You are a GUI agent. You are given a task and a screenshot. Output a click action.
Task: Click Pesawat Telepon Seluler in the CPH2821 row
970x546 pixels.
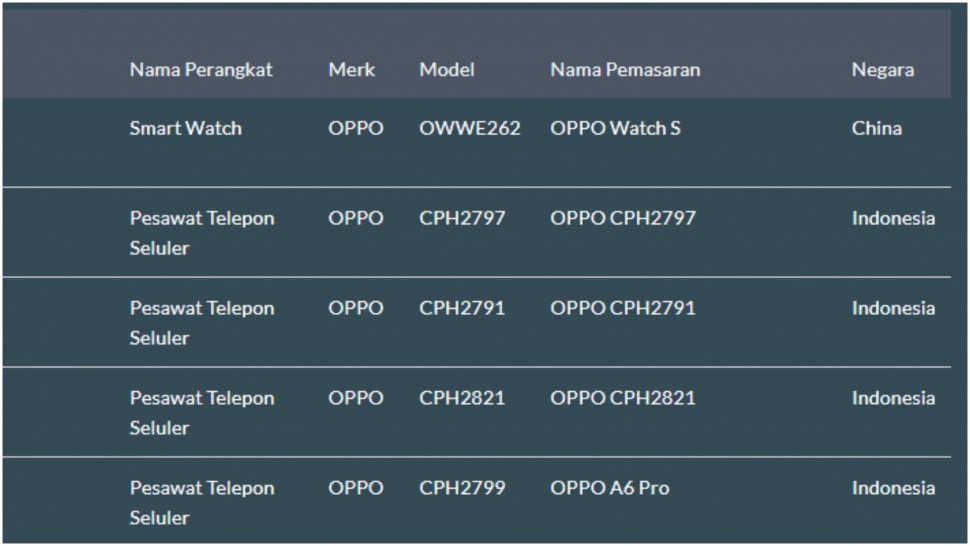(x=201, y=412)
